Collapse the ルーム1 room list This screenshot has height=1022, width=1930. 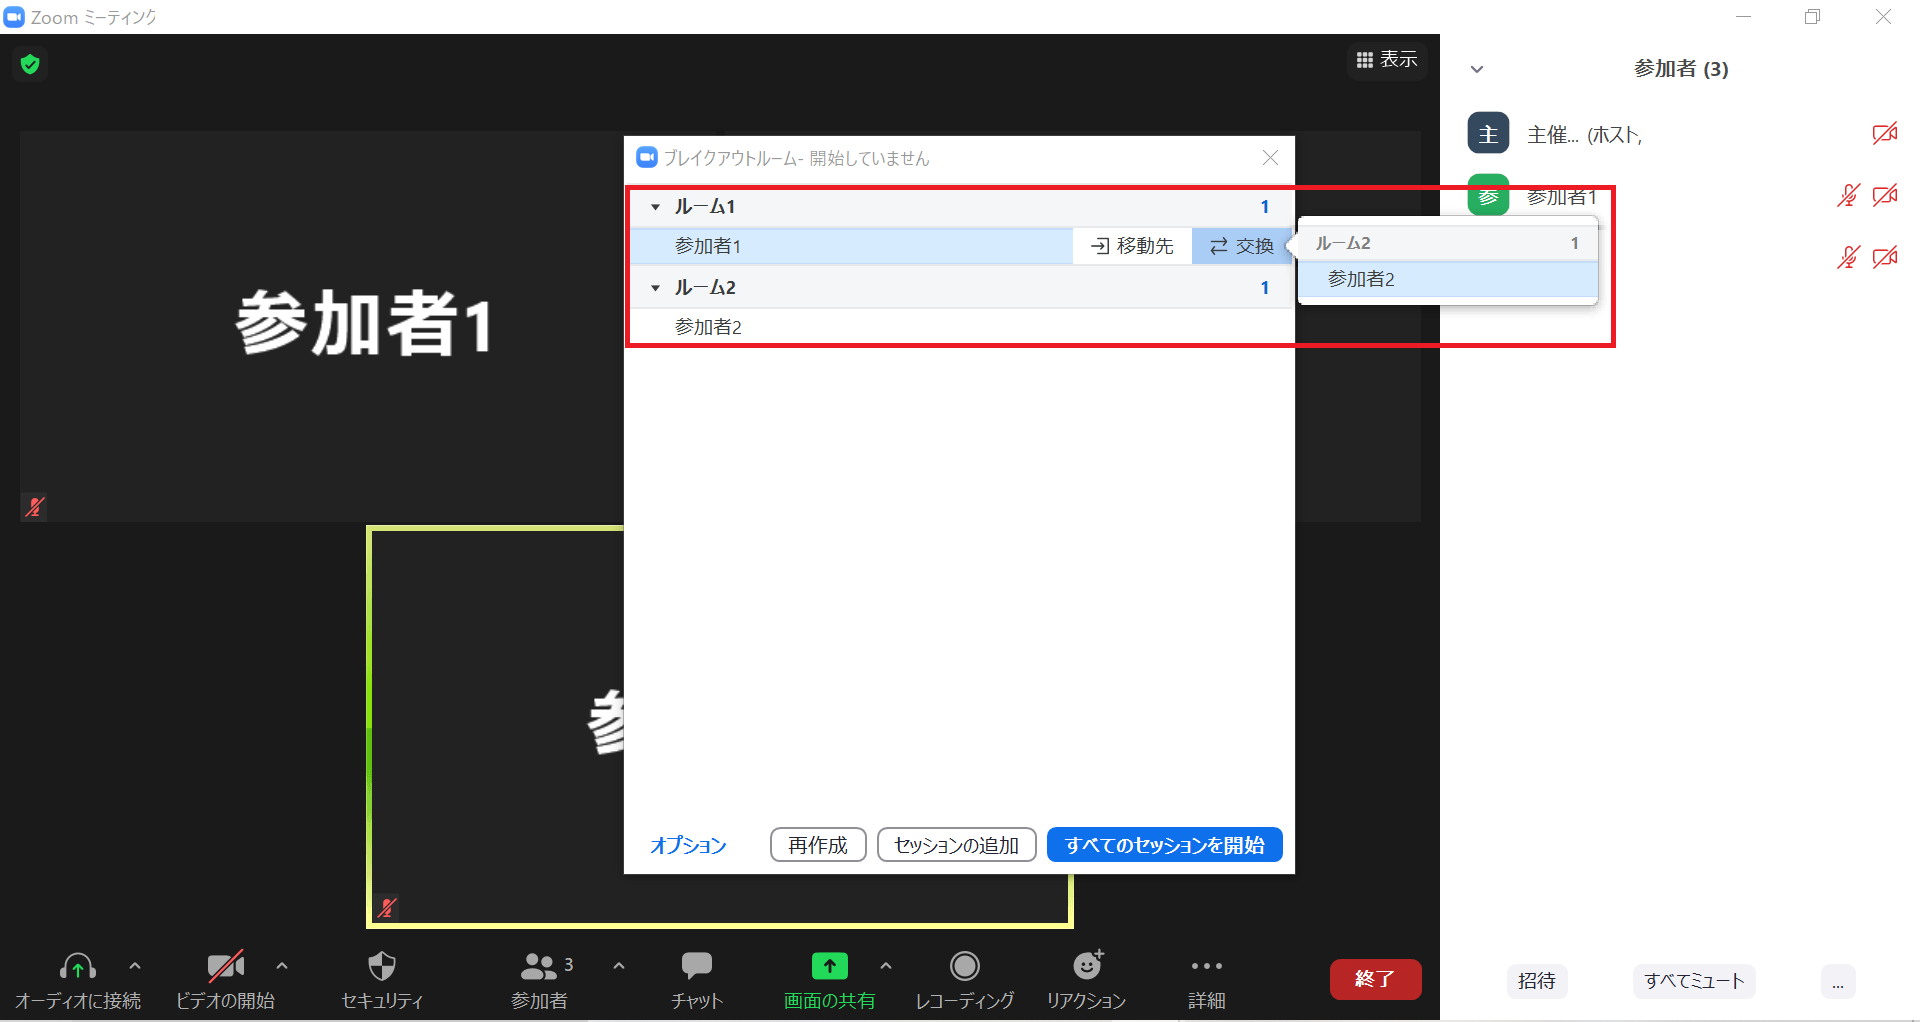pos(655,207)
